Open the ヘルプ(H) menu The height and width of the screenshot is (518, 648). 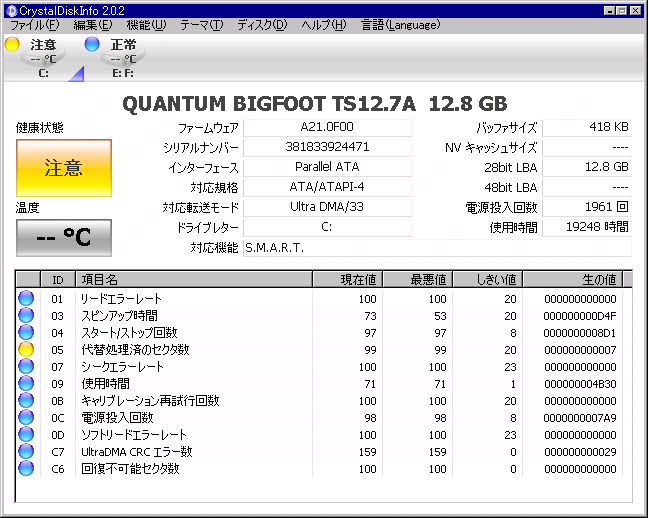[x=324, y=25]
